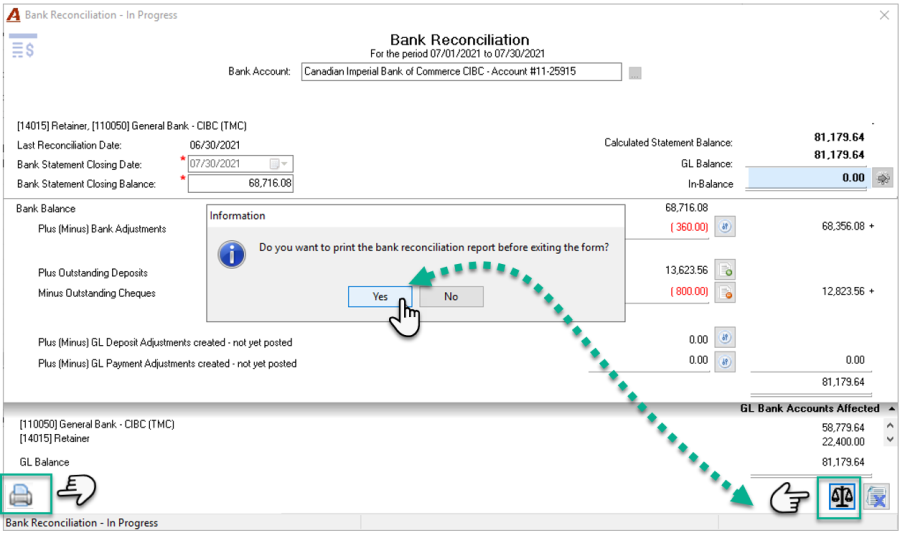
Task: Open Bank Adjustments detail icon
Action: pyautogui.click(x=725, y=227)
